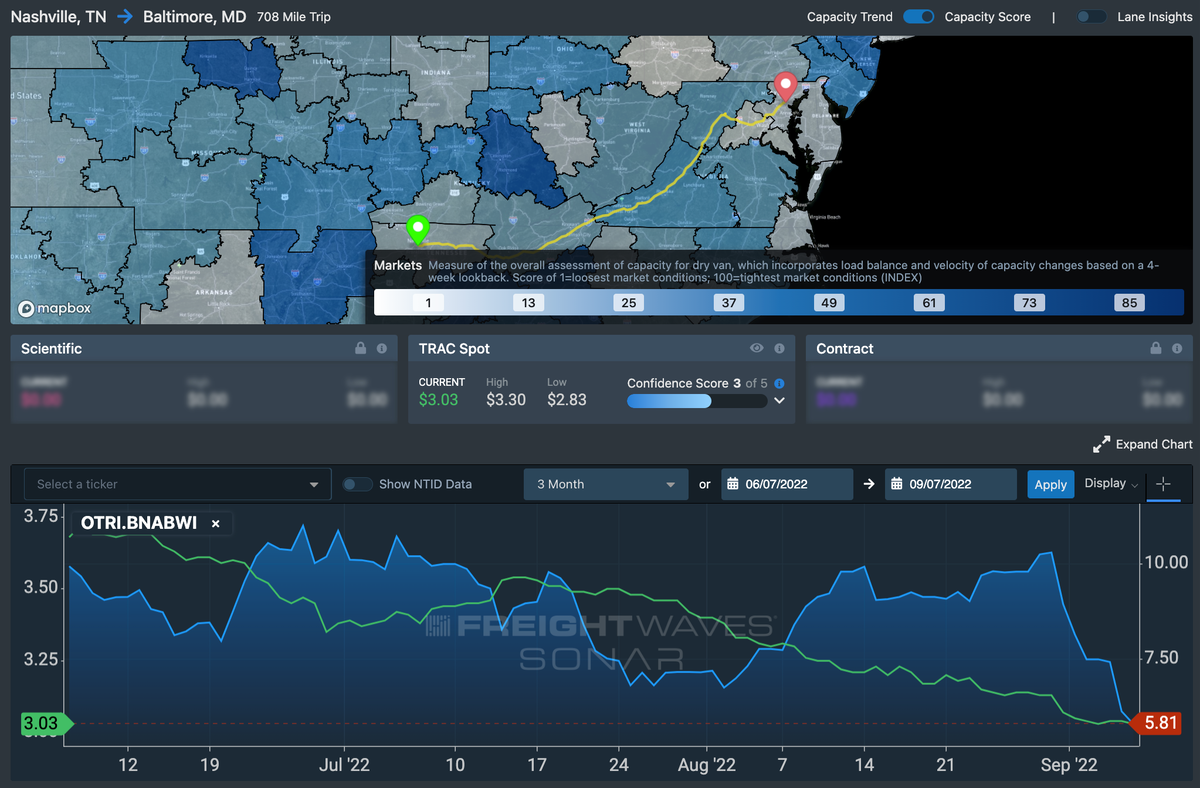Click the Confidence Score info icon
The image size is (1200, 788).
pos(780,383)
